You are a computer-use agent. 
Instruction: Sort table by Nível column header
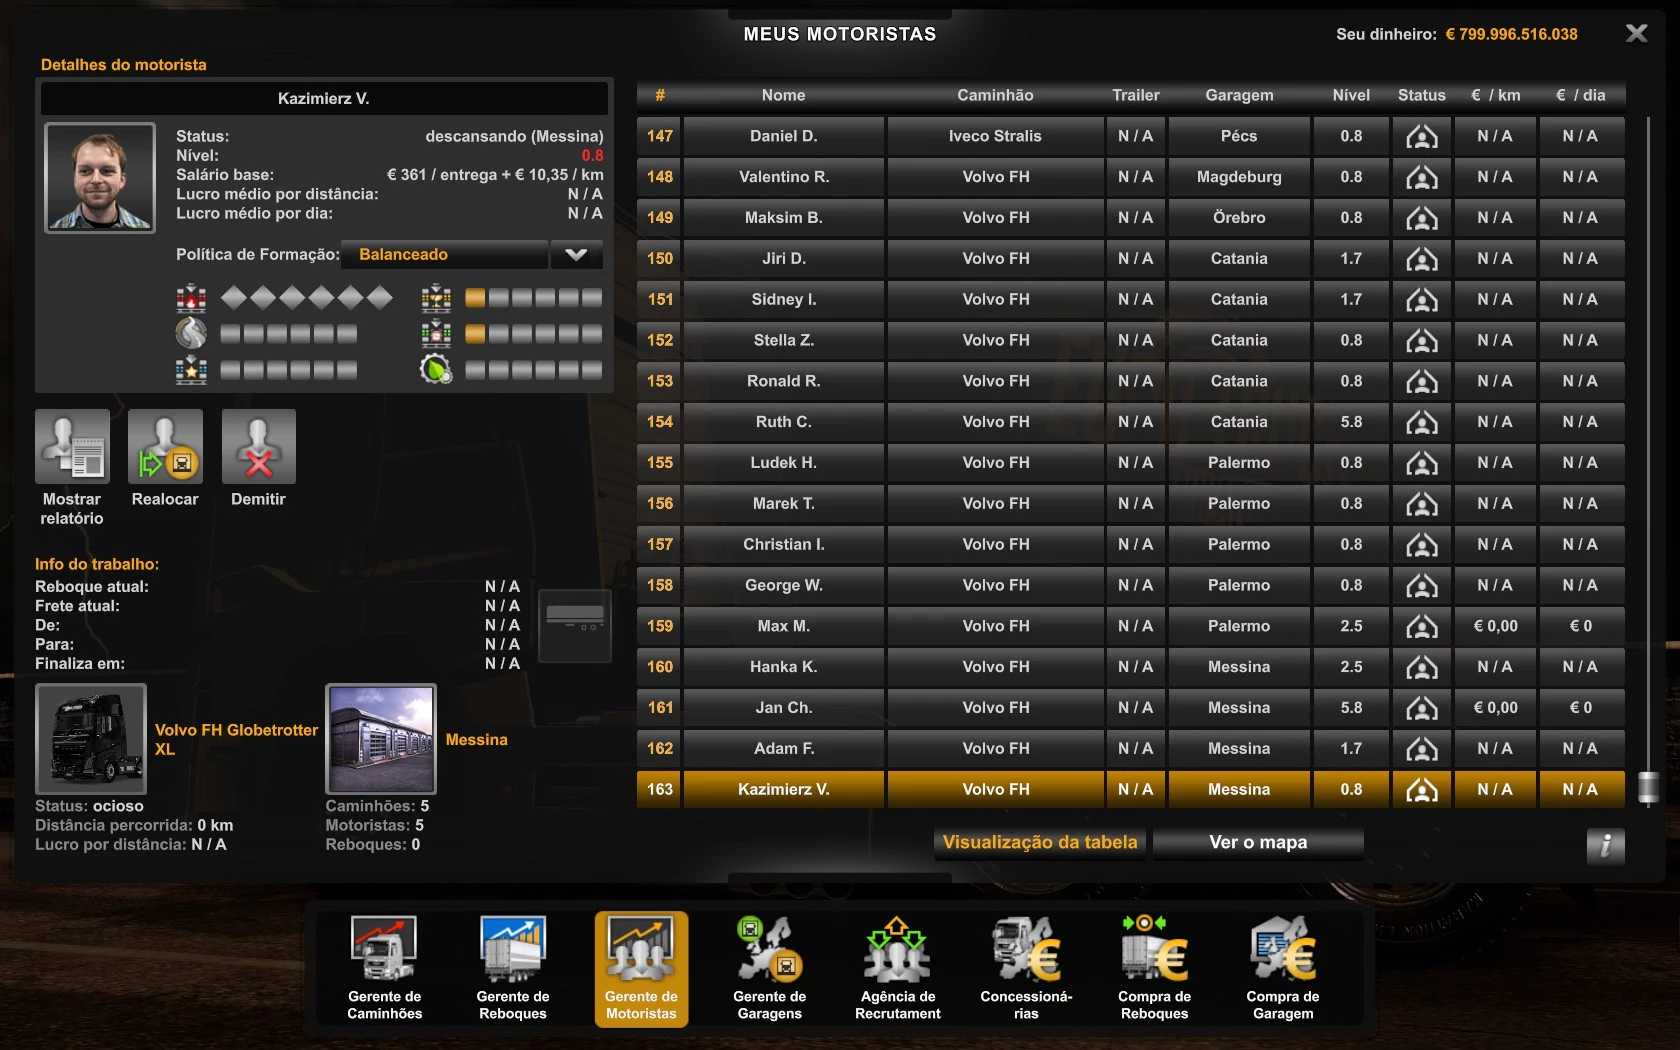(x=1350, y=95)
